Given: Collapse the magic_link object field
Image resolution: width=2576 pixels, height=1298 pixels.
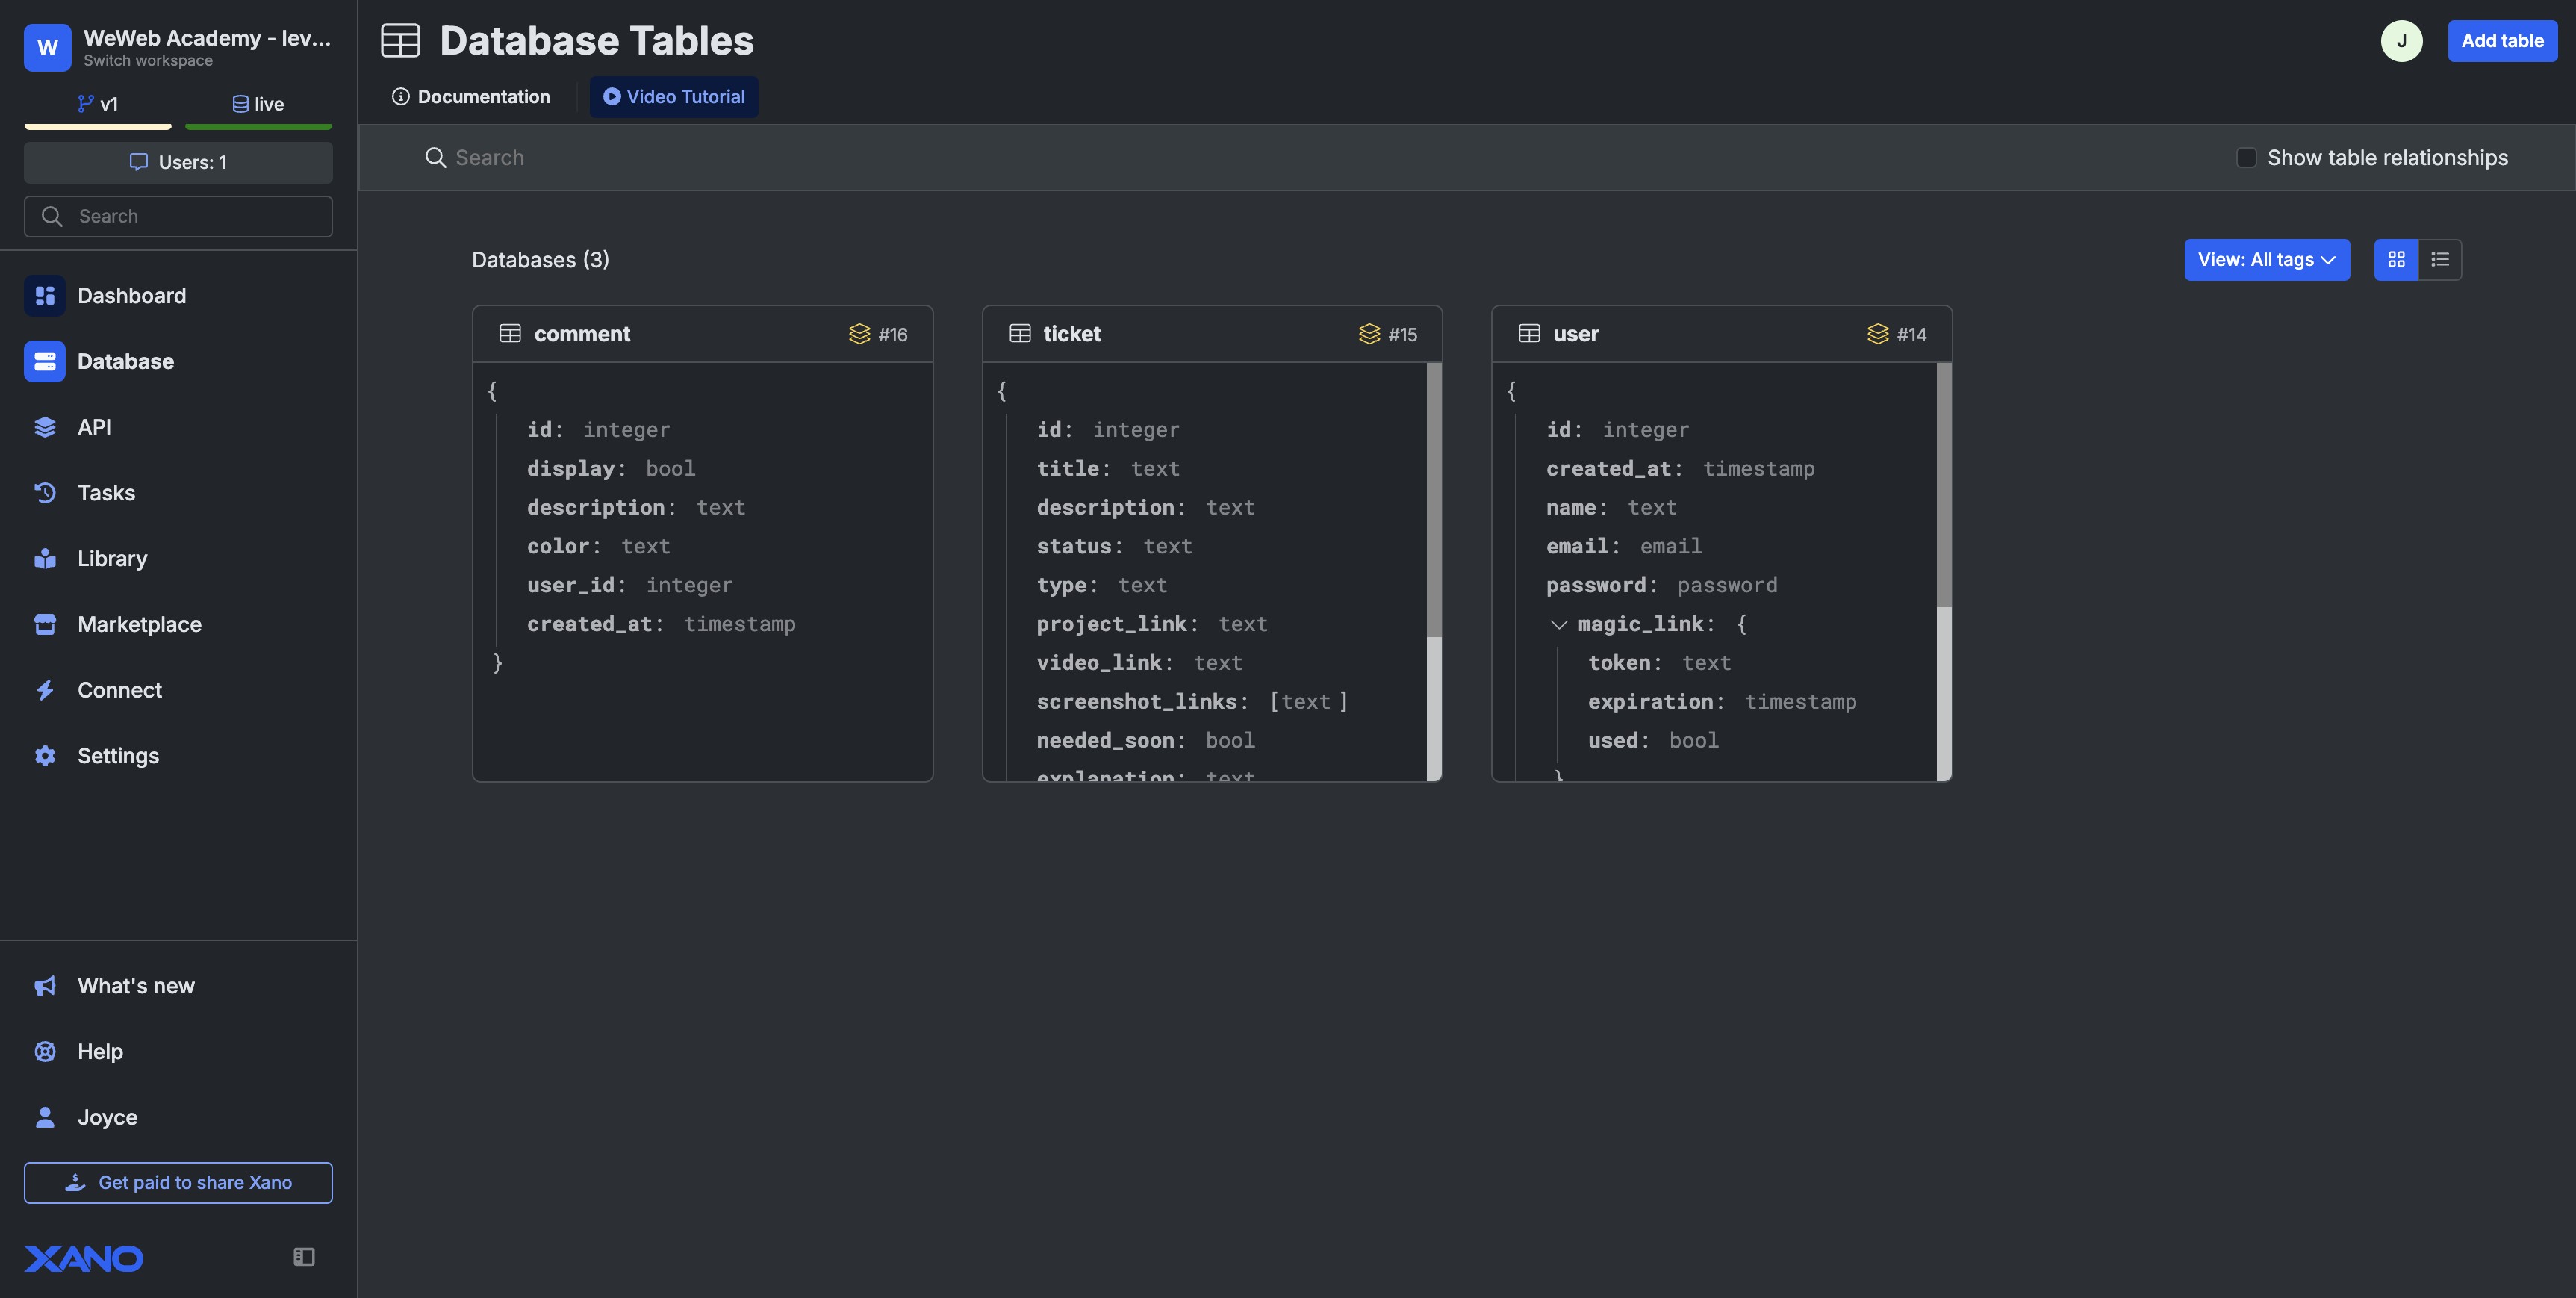Looking at the screenshot, I should tap(1558, 625).
